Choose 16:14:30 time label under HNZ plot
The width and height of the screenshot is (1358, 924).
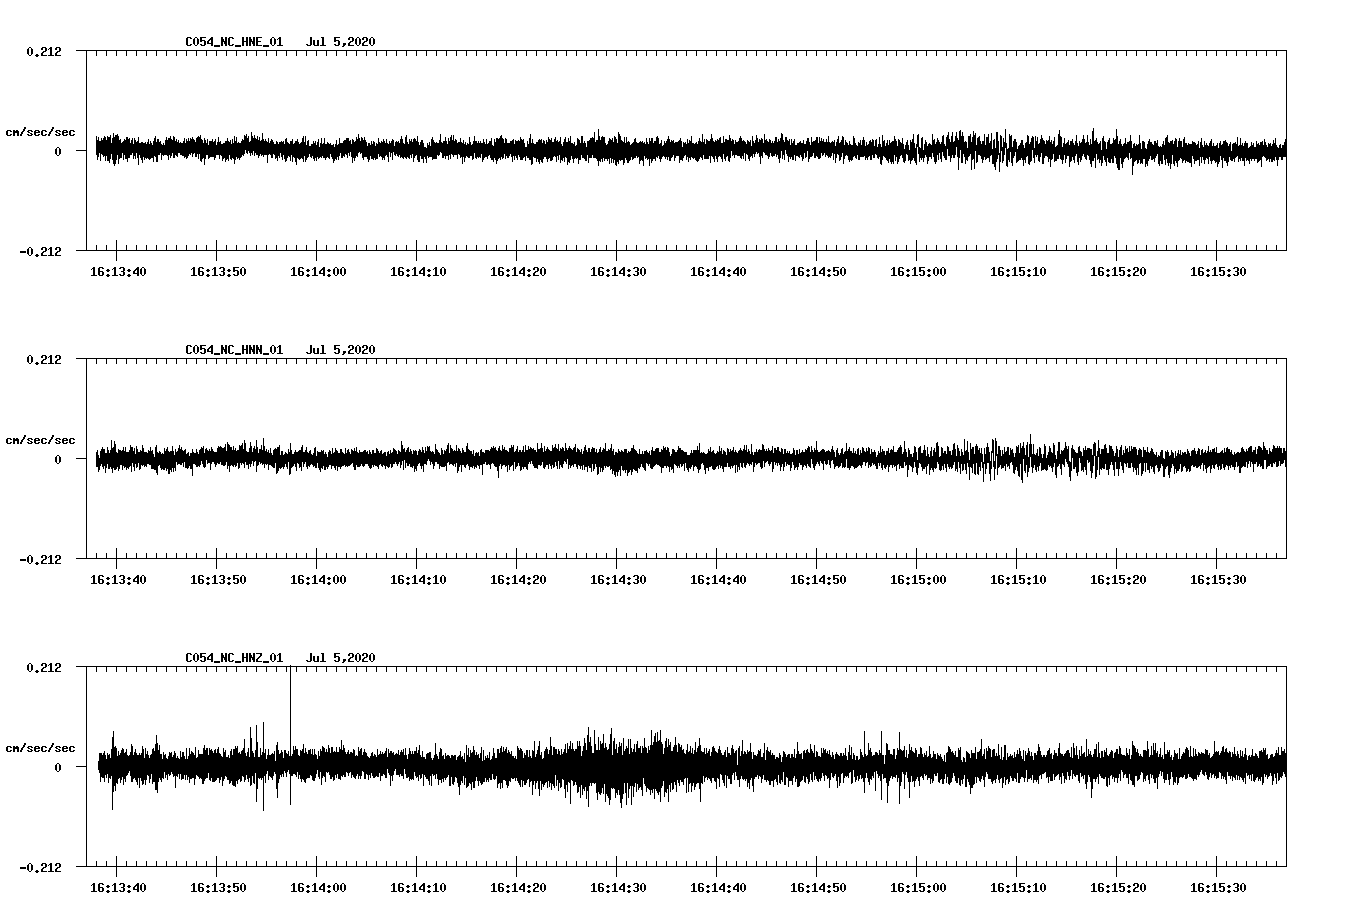click(618, 888)
